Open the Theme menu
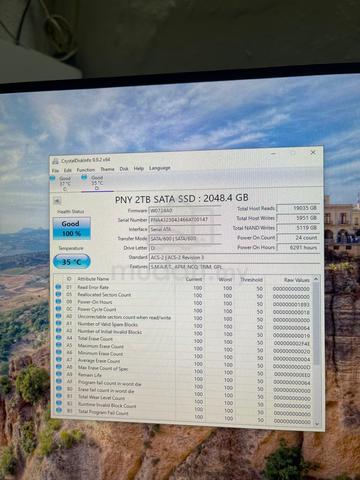This screenshot has height=480, width=360. tap(107, 169)
